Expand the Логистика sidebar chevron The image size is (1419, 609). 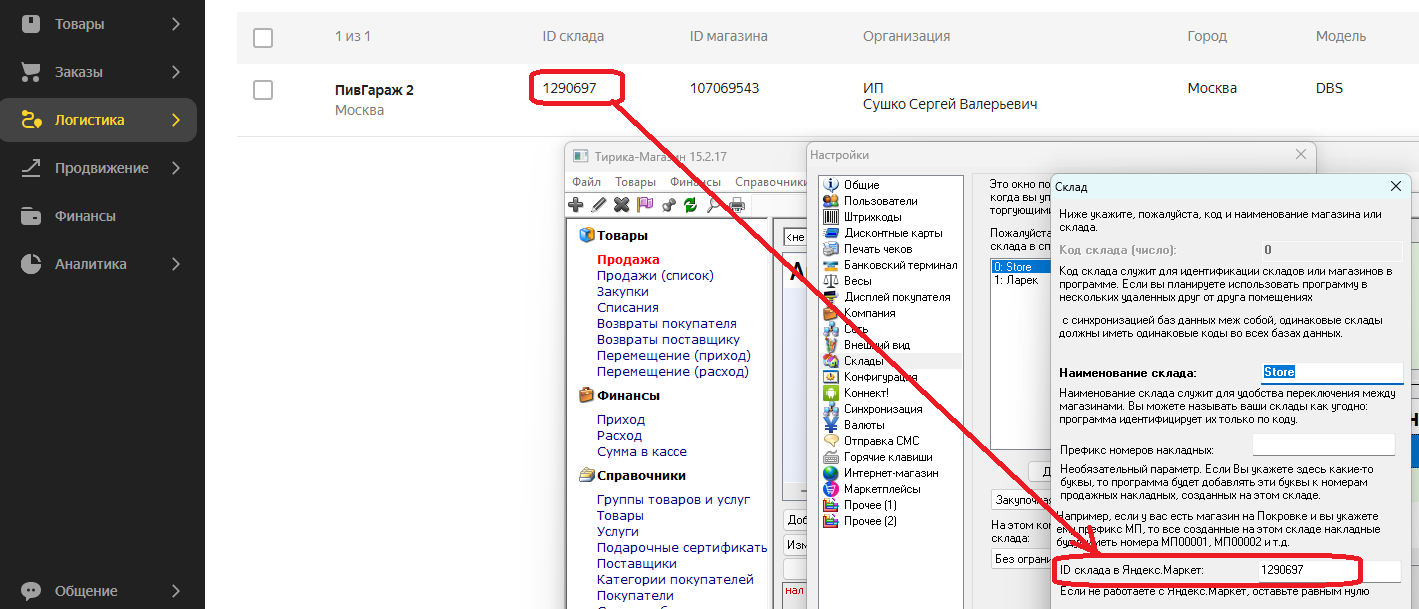tap(176, 120)
